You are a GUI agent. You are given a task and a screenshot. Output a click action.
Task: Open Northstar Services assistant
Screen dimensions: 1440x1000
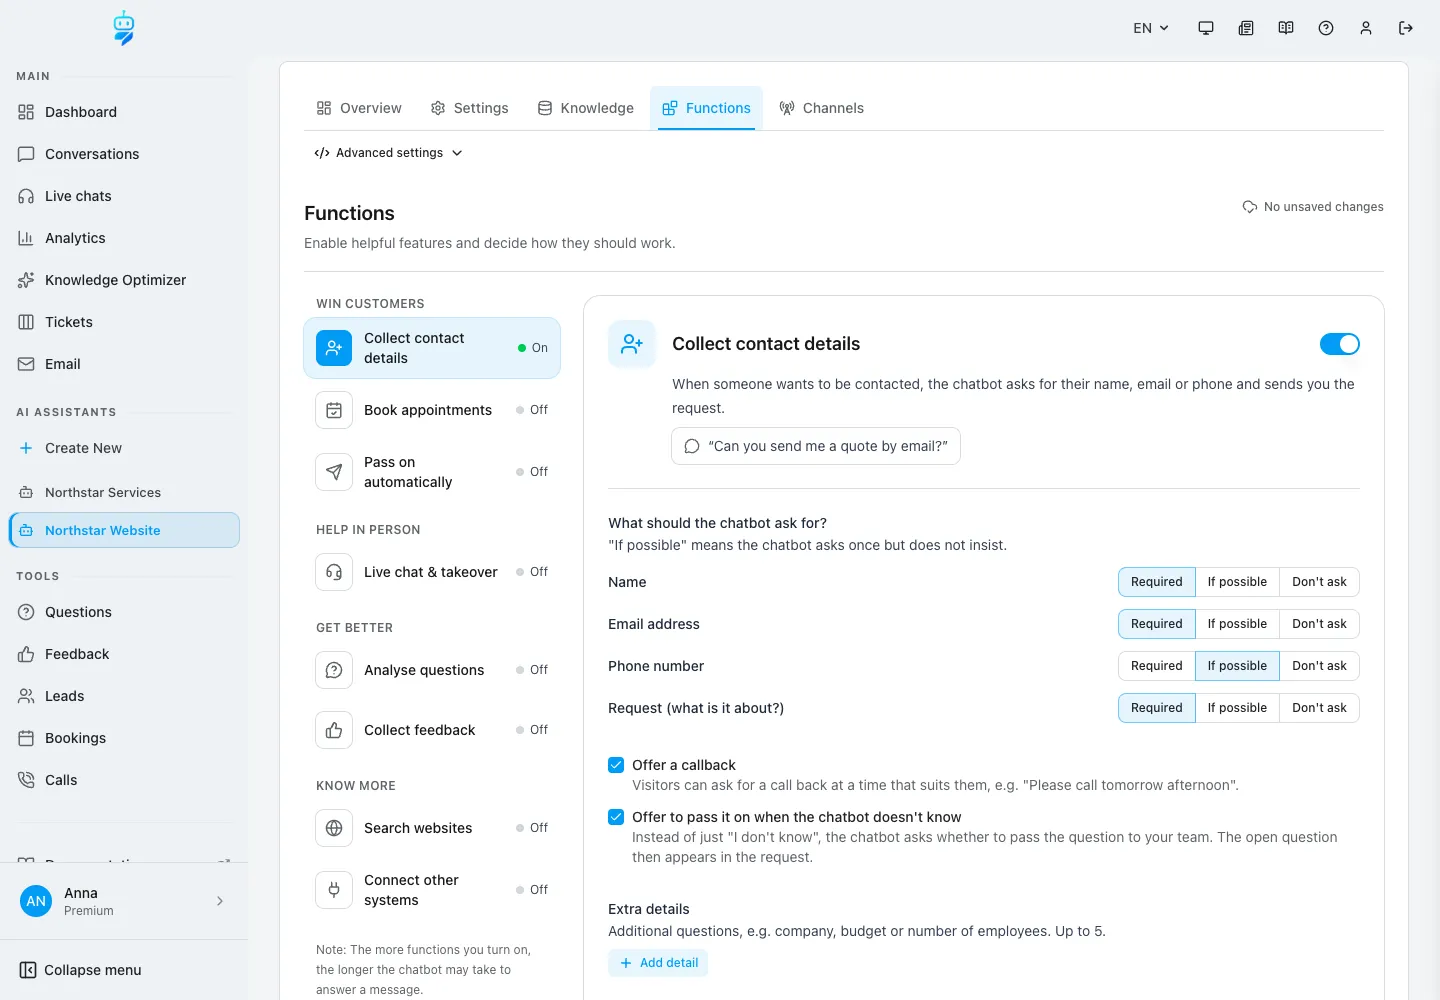[124, 492]
